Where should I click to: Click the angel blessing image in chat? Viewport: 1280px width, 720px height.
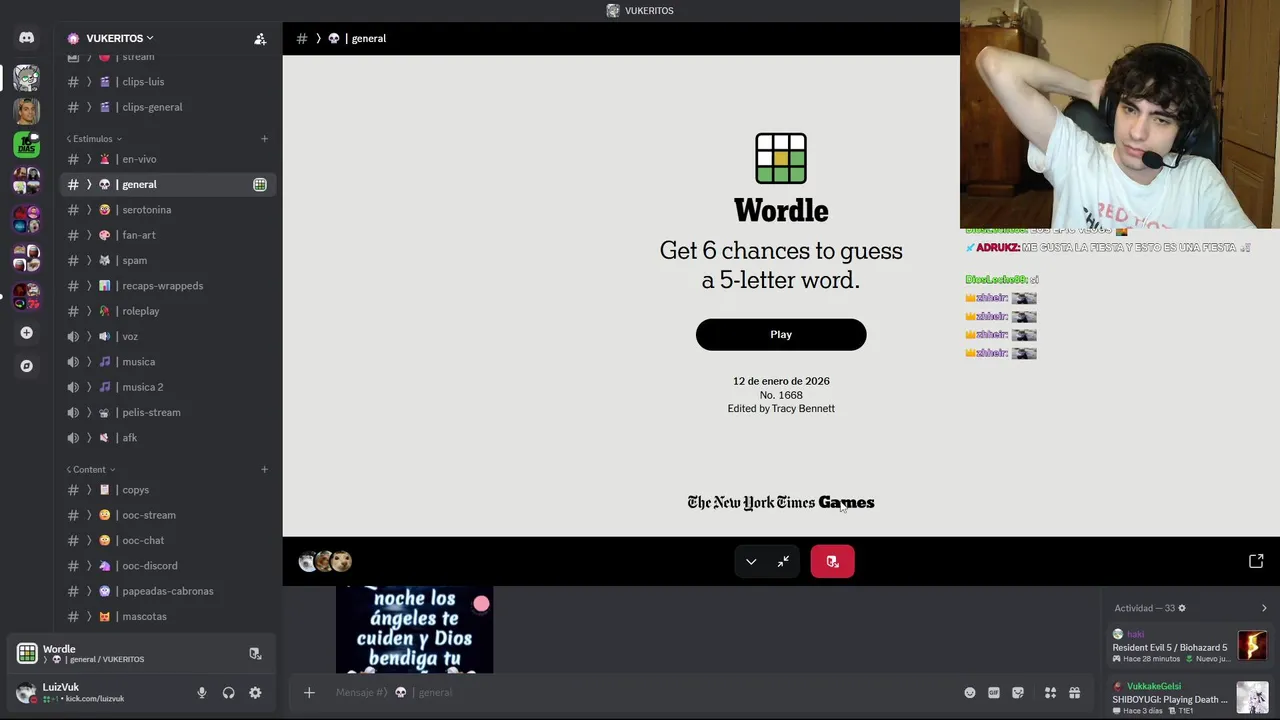pos(414,630)
